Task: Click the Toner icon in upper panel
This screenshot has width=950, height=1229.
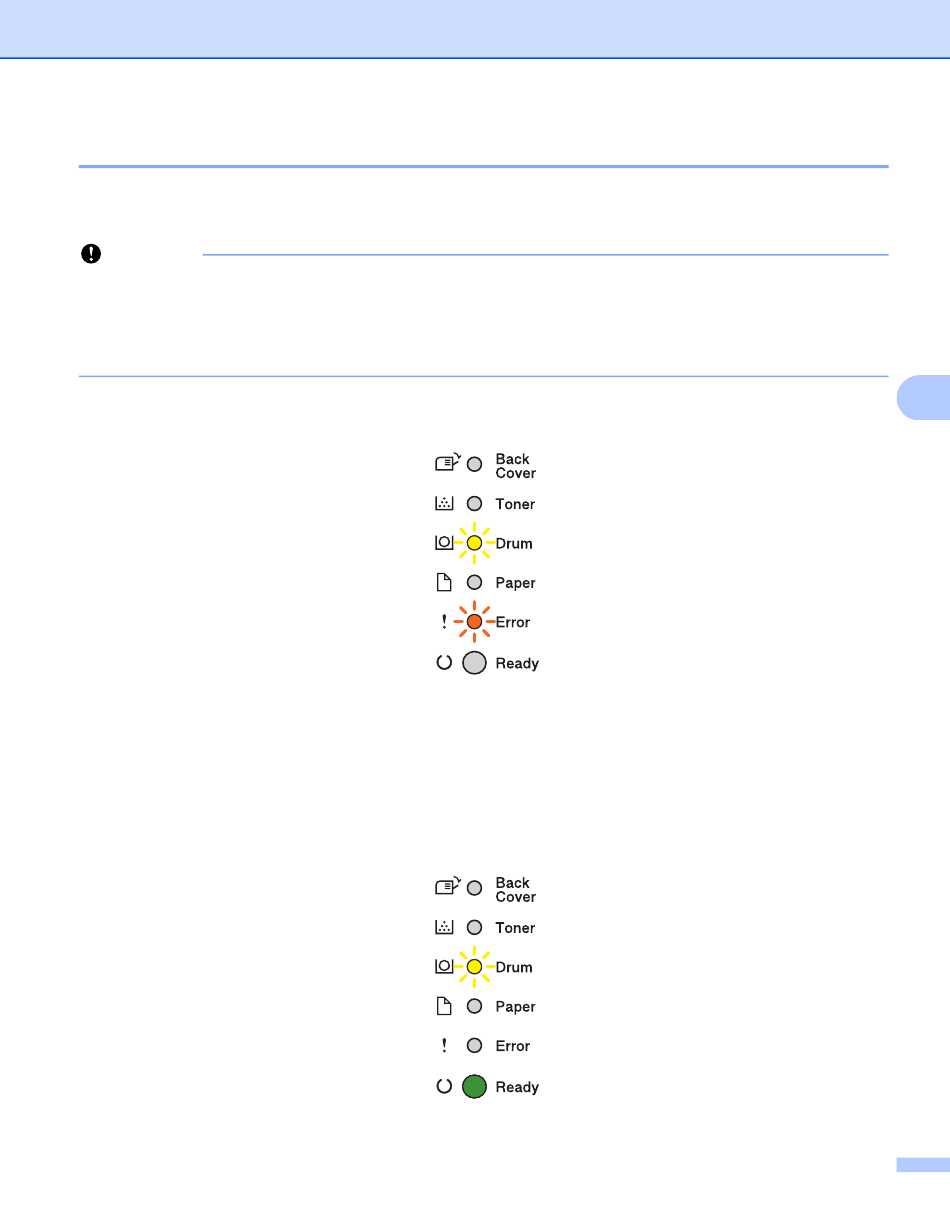Action: click(x=444, y=504)
